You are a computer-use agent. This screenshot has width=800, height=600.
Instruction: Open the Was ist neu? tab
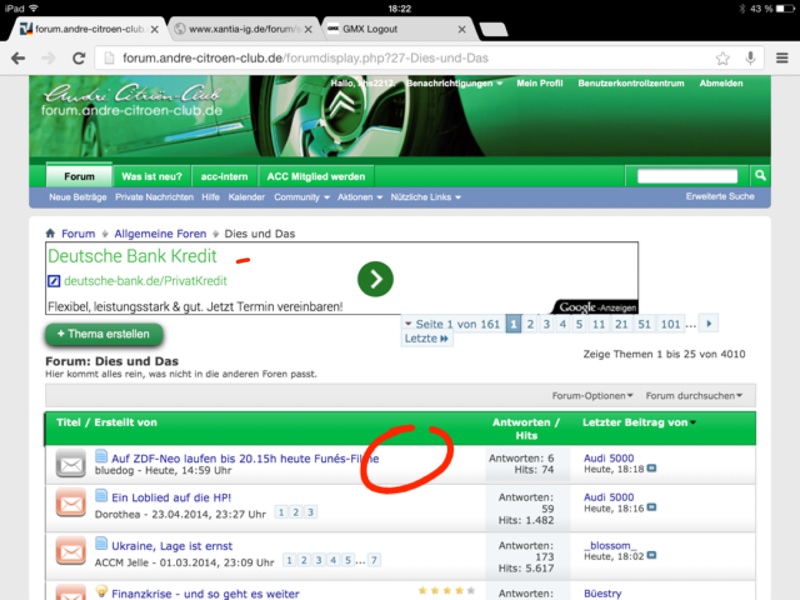[152, 177]
